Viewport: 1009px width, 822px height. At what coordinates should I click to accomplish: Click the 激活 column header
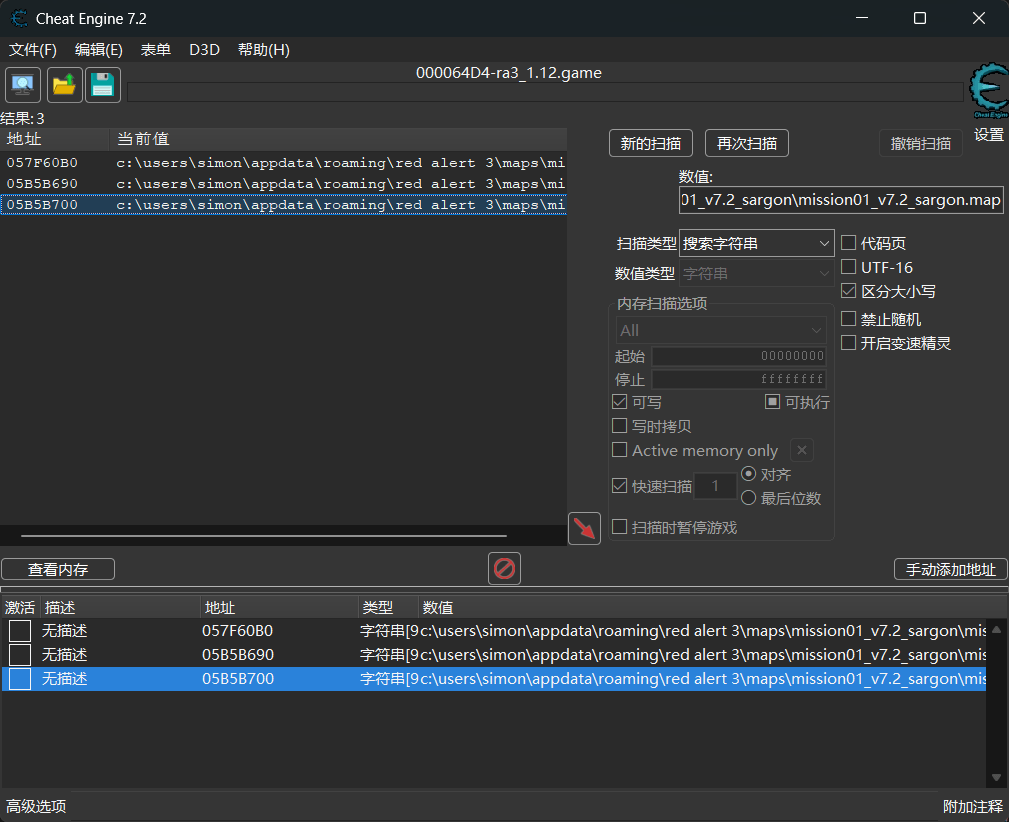point(20,607)
